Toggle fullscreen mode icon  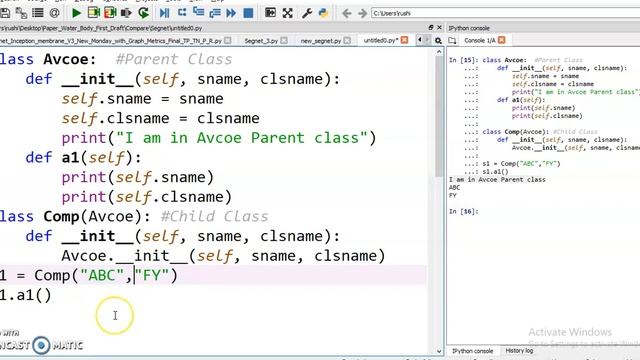tap(288, 13)
